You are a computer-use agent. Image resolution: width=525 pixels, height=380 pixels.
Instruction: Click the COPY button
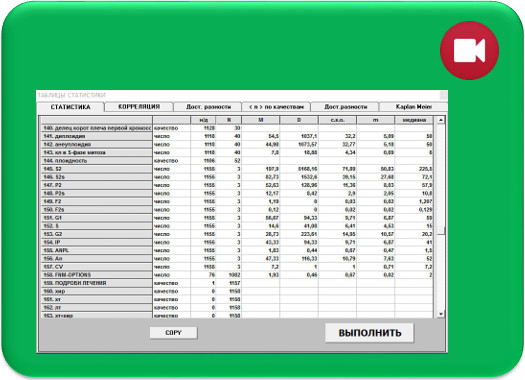click(x=173, y=333)
